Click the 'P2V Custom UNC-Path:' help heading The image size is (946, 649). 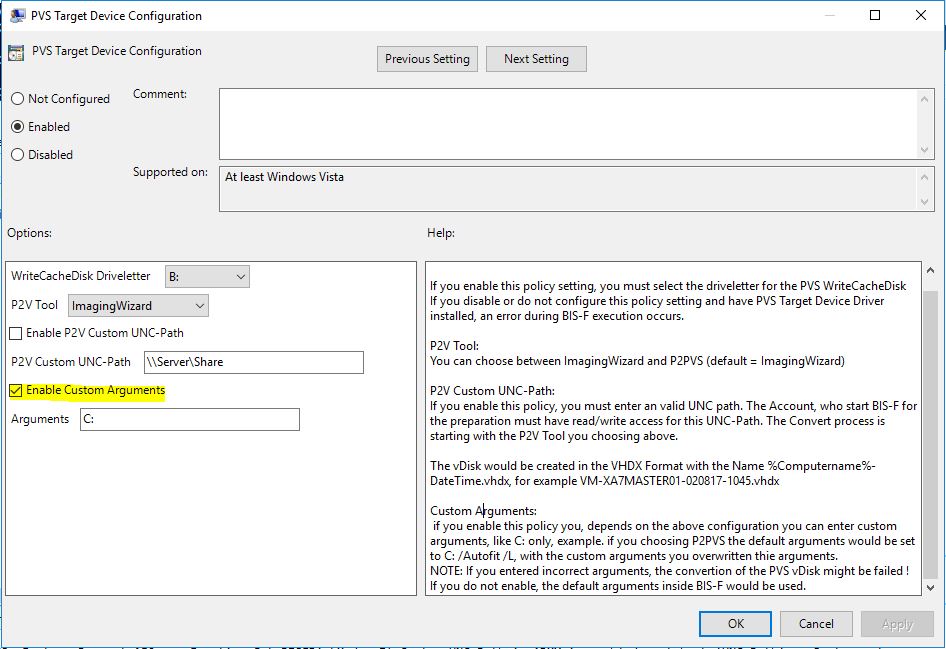(492, 391)
